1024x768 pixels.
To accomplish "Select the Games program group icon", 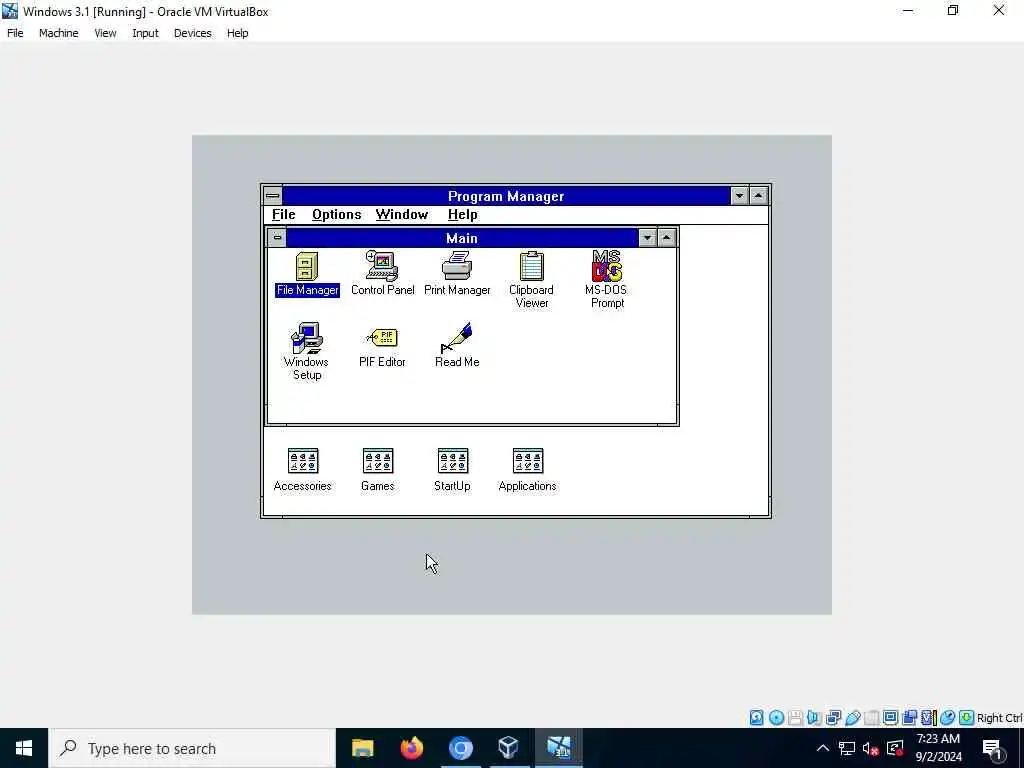I will (x=377, y=470).
